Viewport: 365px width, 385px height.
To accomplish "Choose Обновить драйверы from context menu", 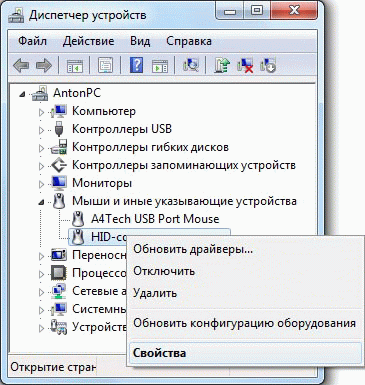I will point(246,249).
